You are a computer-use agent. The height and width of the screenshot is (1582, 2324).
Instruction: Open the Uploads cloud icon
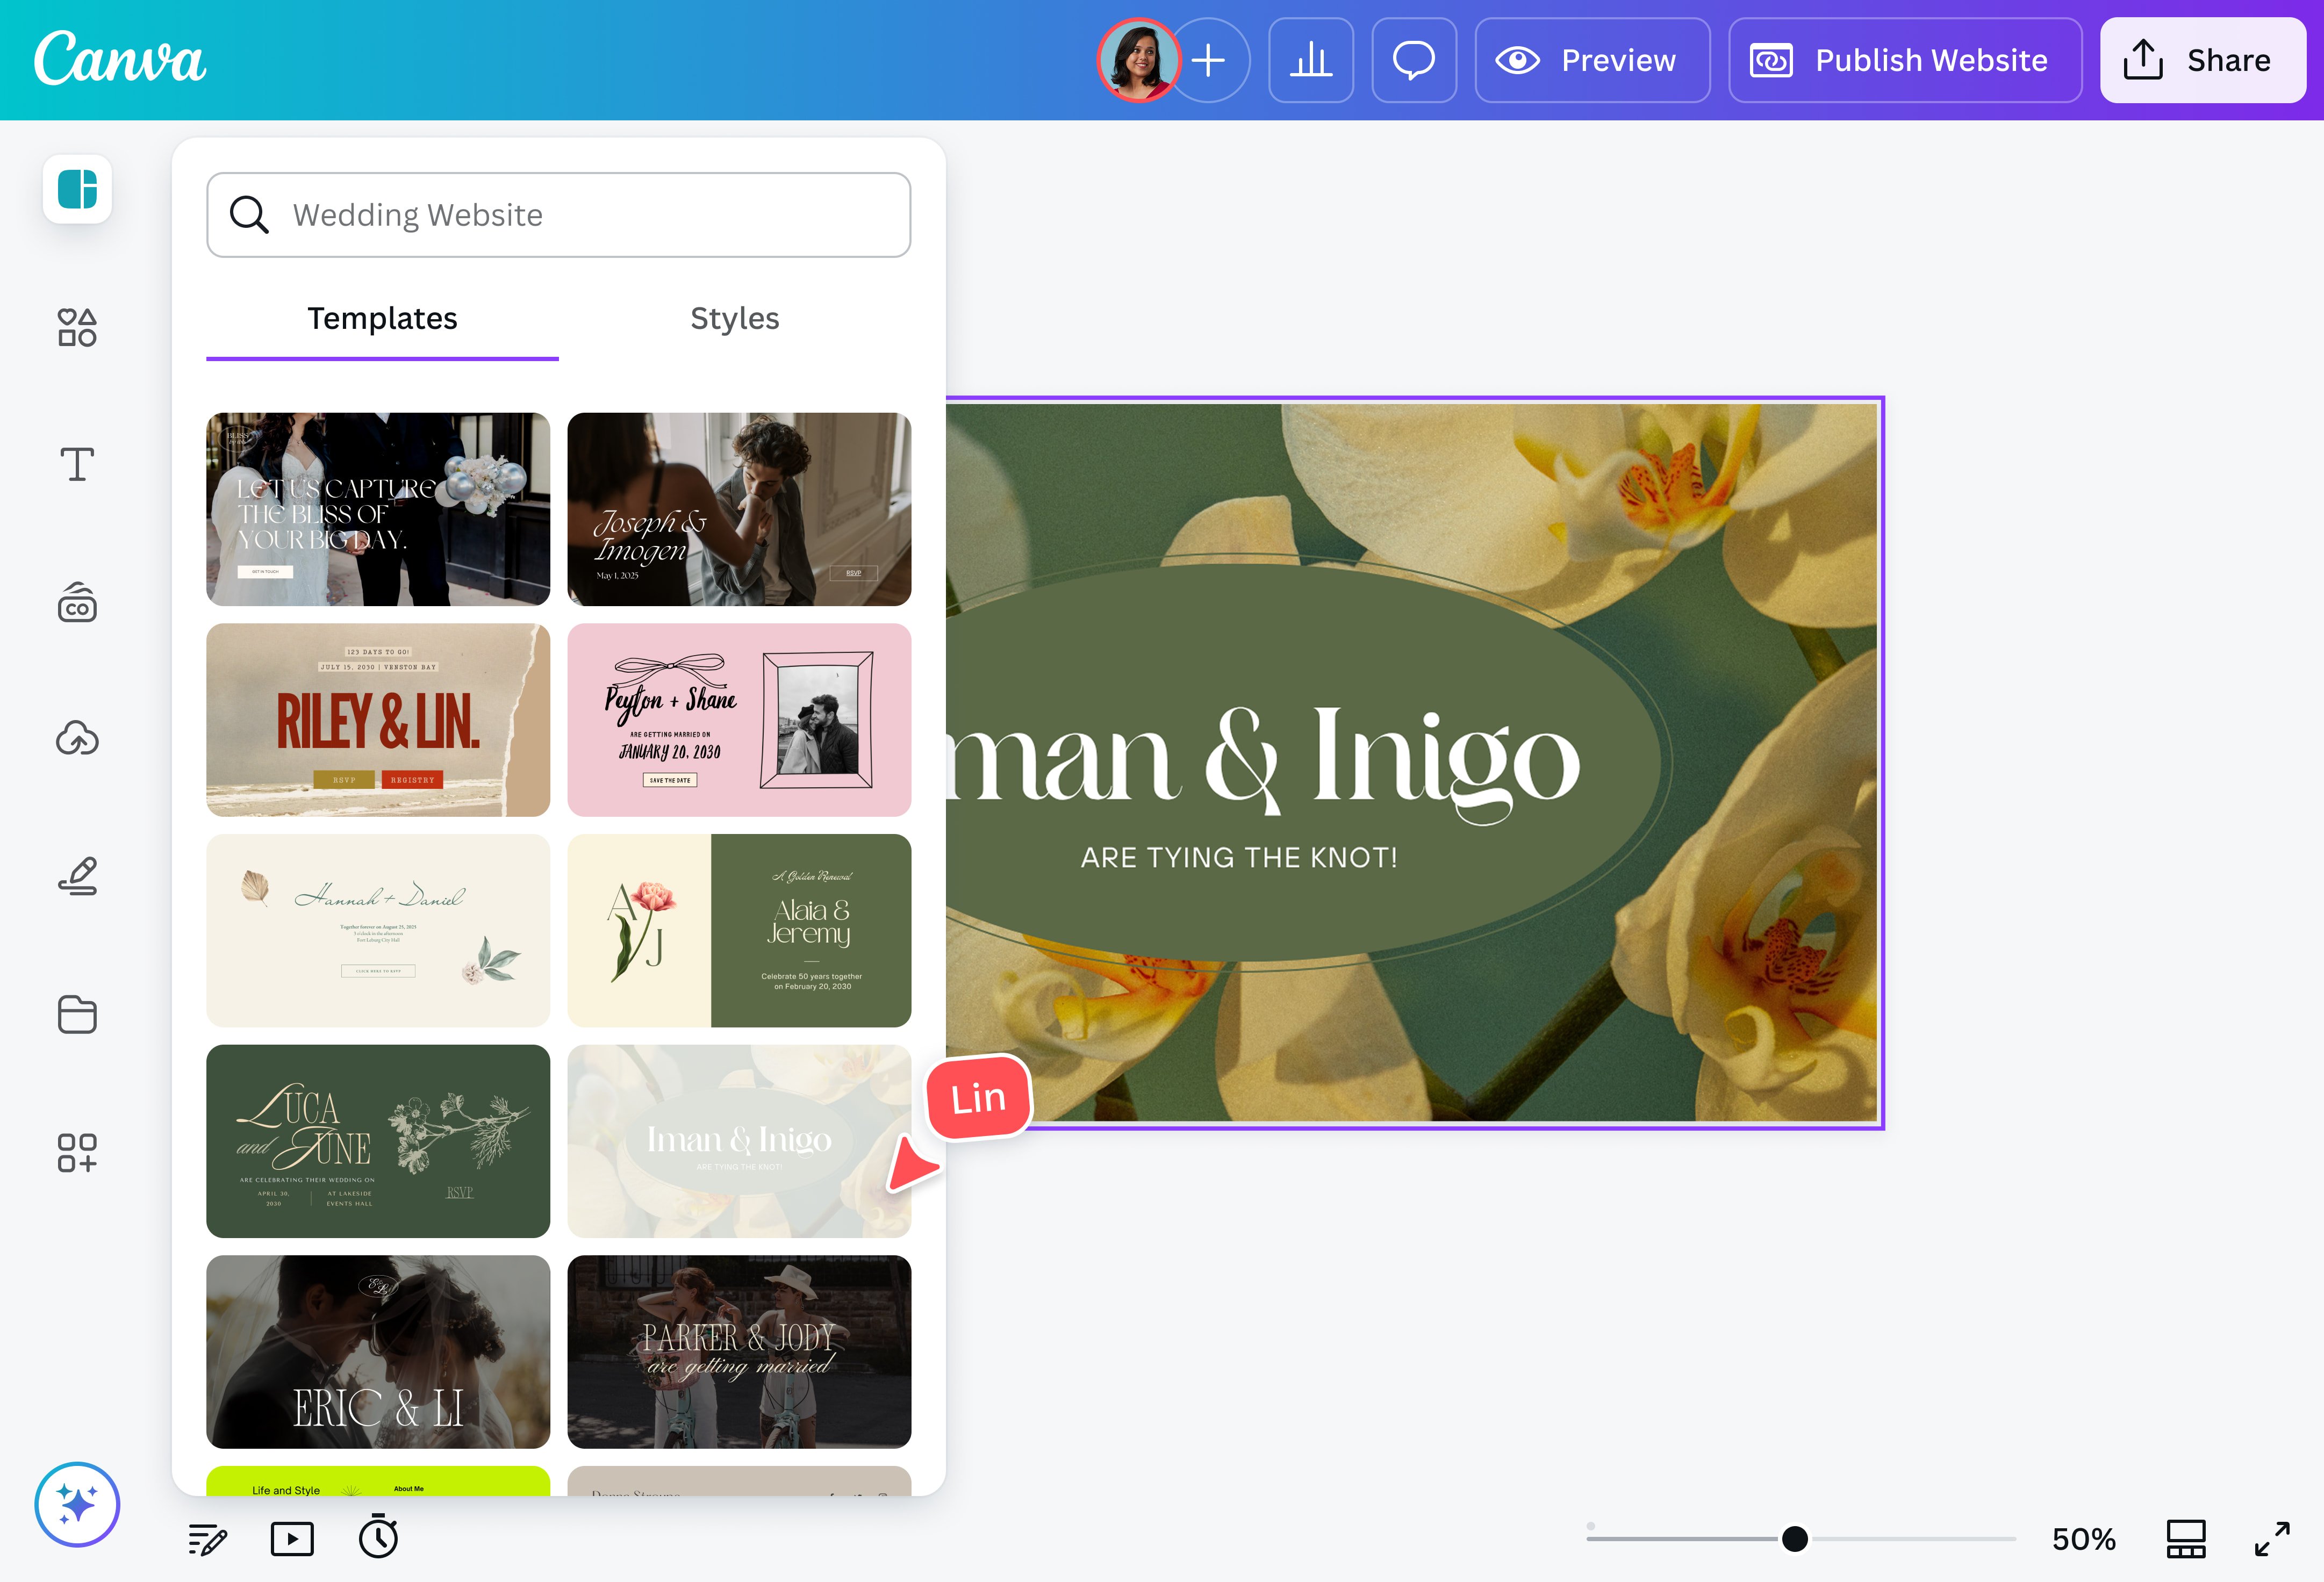coord(77,739)
